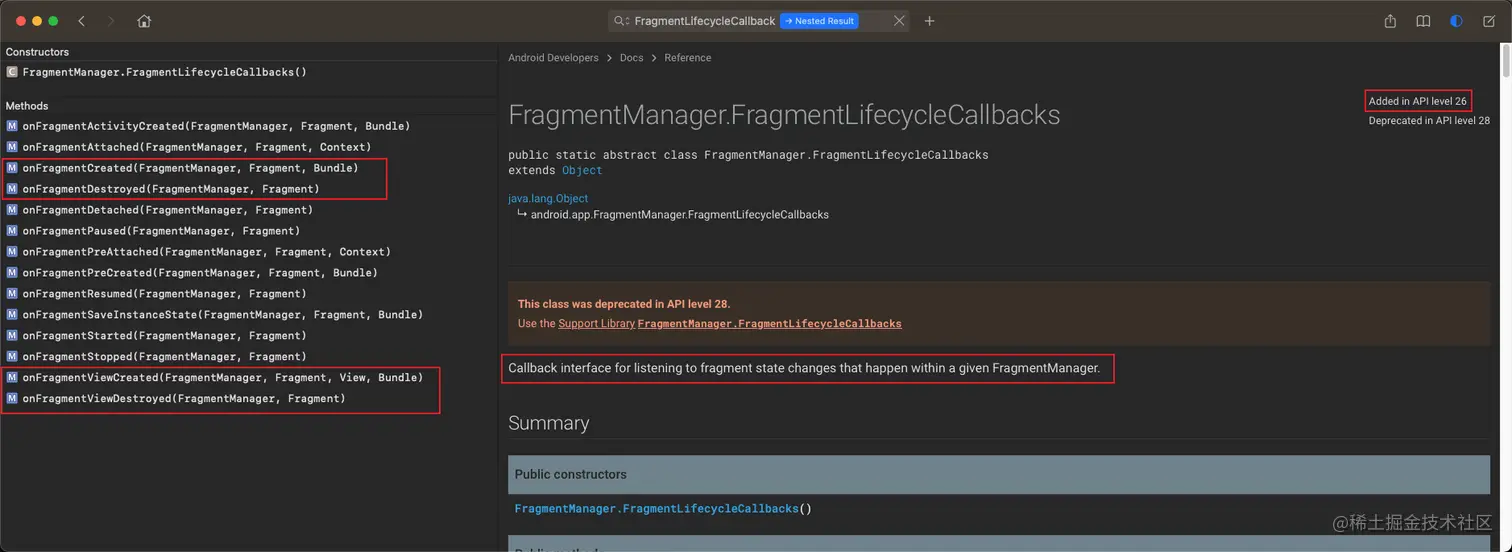
Task: Click the edit note icon
Action: tap(1489, 21)
